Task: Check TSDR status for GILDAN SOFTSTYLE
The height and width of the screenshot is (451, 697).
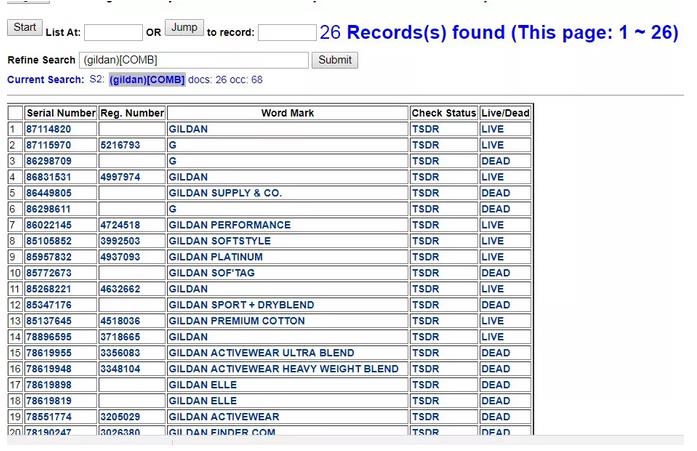Action: pos(425,241)
